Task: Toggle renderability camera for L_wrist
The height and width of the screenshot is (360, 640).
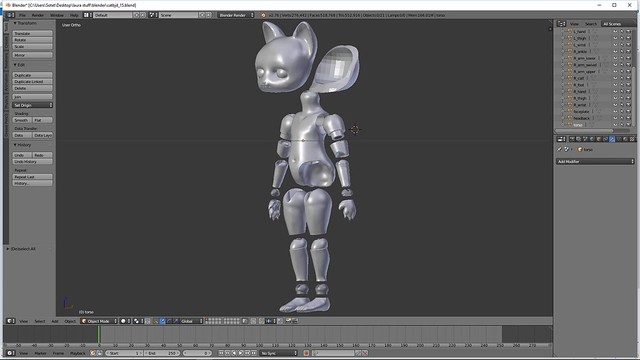Action: click(x=628, y=45)
